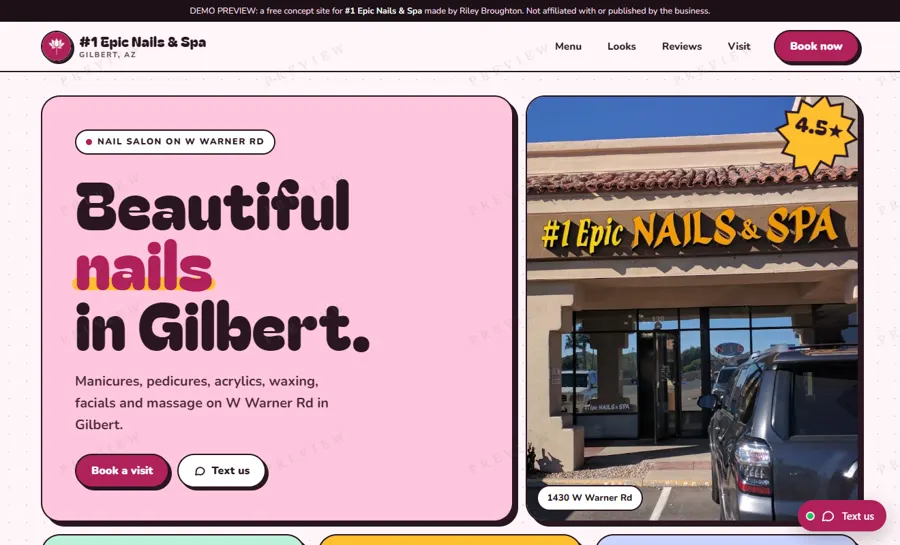Viewport: 900px width, 545px height.
Task: Click the hero Text us button
Action: 222,470
